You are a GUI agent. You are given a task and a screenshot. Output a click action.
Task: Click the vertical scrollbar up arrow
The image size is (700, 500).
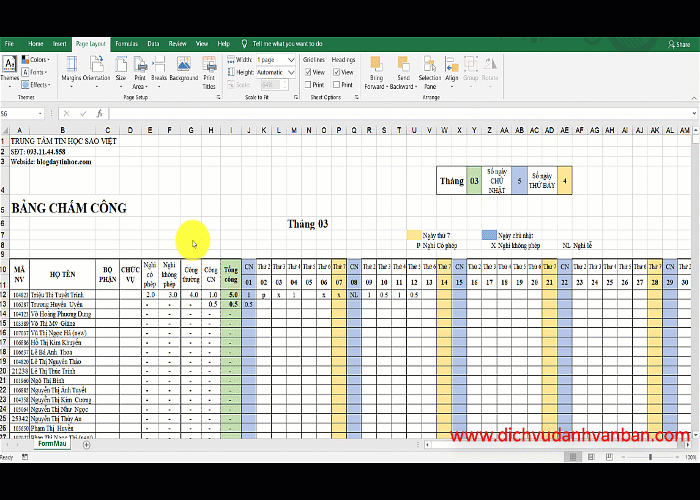(695, 130)
